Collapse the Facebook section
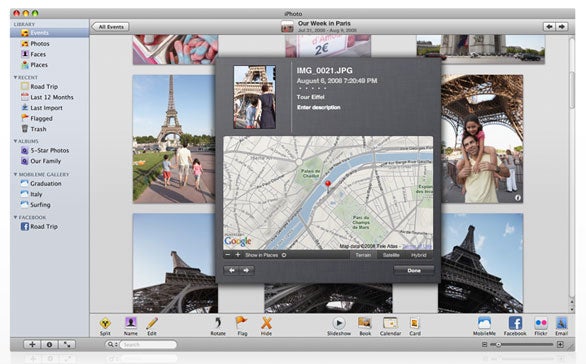 tap(15, 217)
